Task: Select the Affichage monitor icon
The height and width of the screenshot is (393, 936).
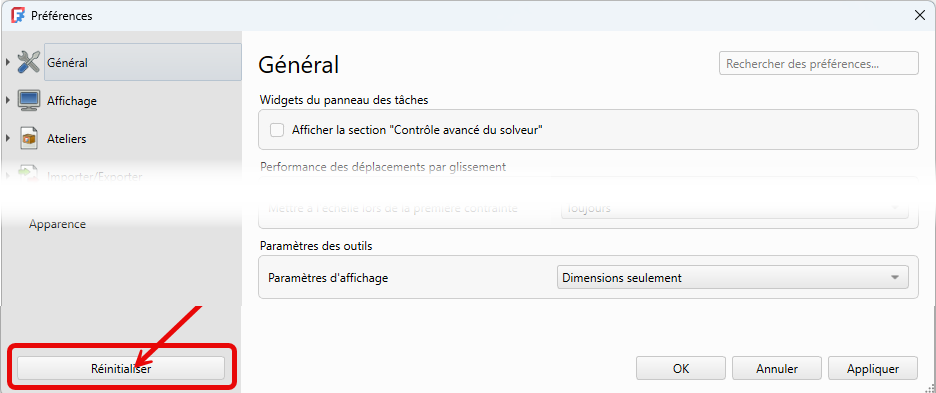Action: coord(28,100)
